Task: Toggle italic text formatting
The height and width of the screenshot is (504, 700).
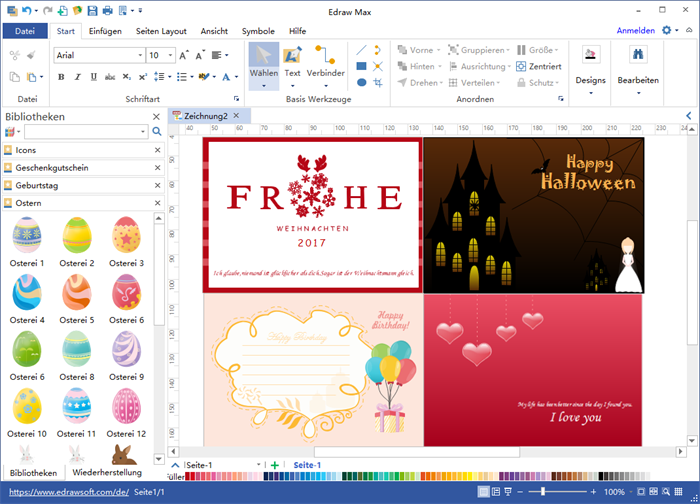Action: [75, 76]
